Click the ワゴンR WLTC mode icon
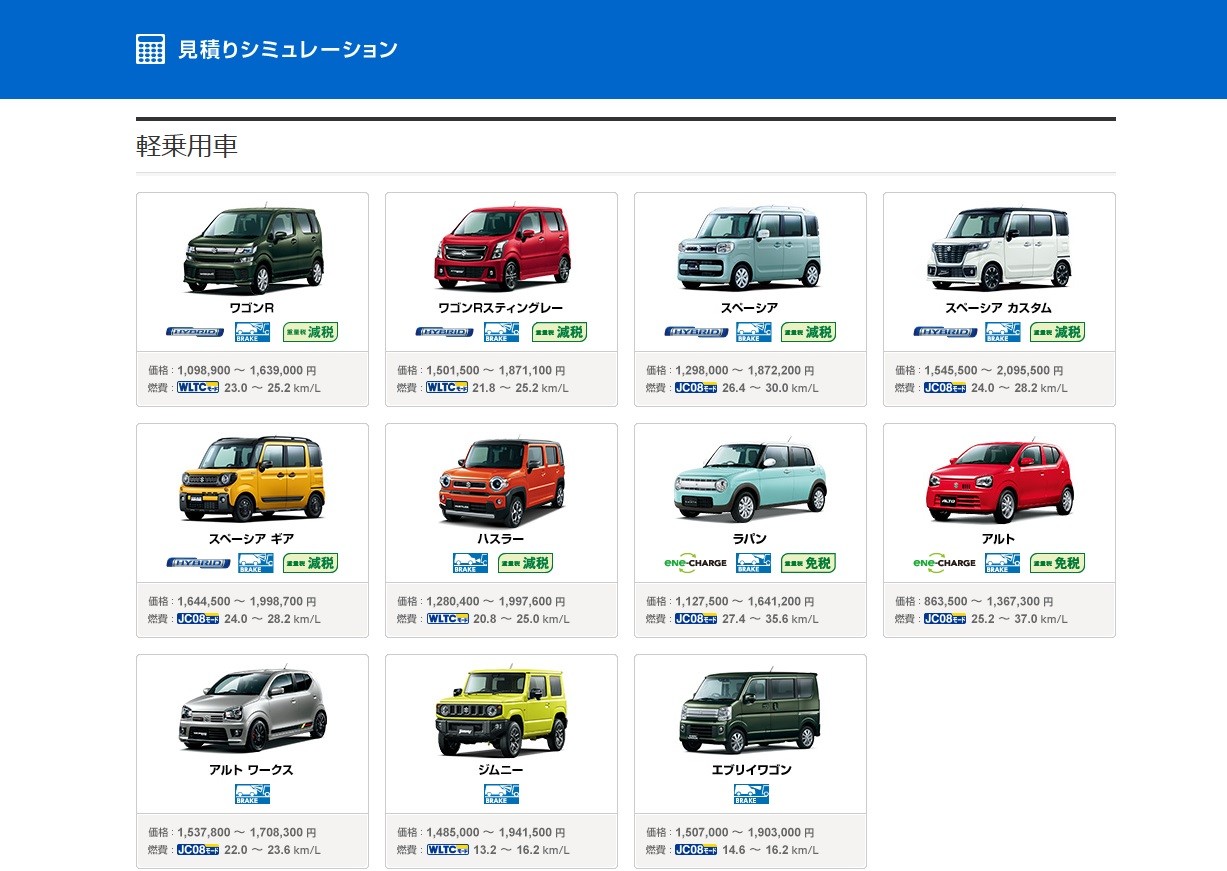The image size is (1227, 871). point(197,388)
